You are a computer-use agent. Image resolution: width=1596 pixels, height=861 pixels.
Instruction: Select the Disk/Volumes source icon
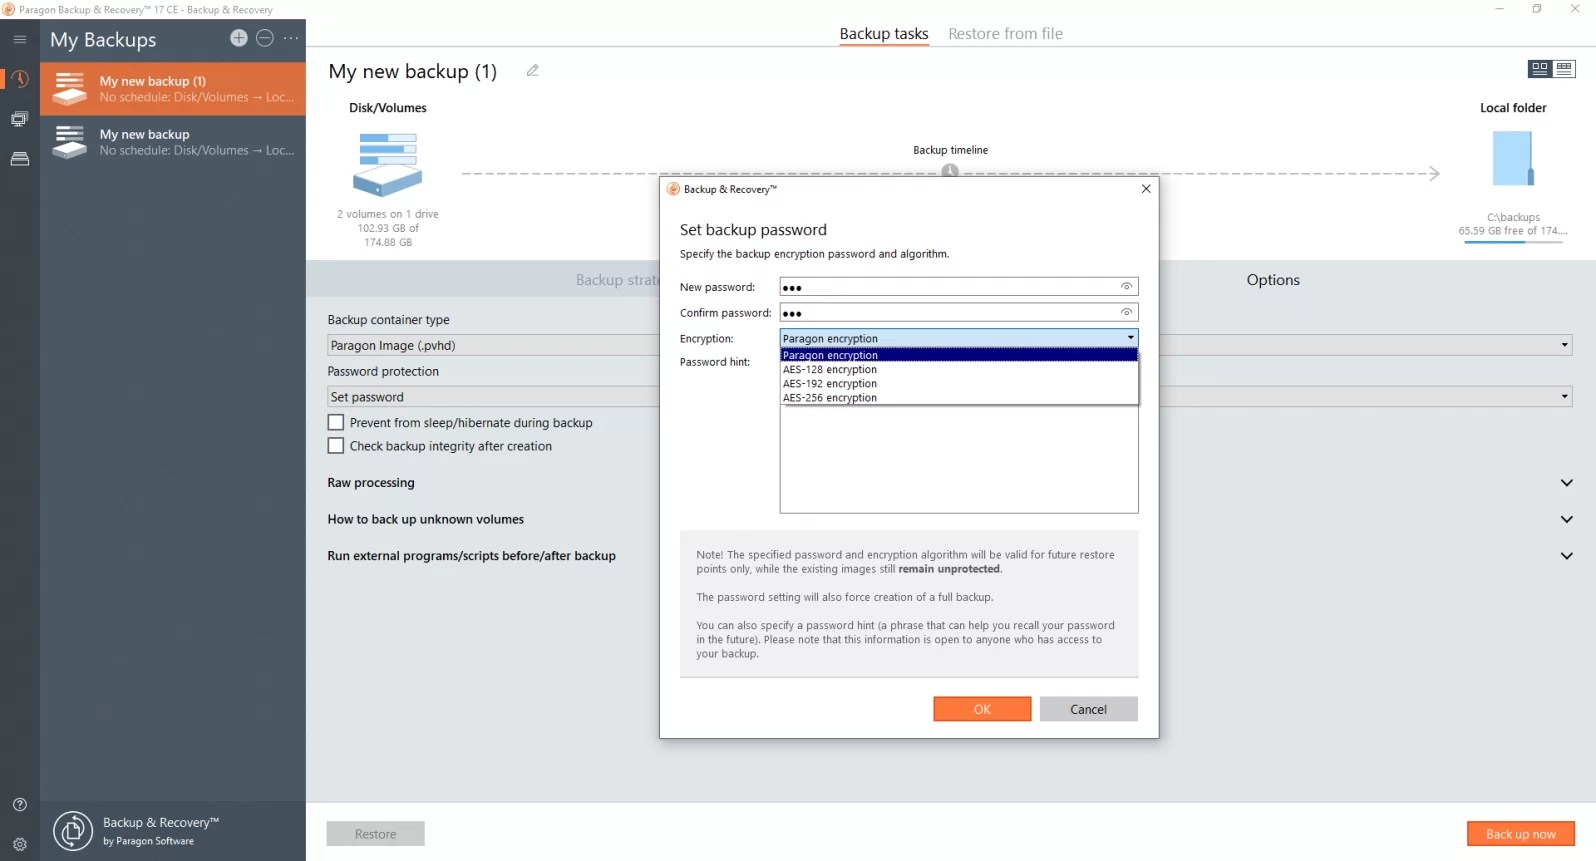click(388, 164)
